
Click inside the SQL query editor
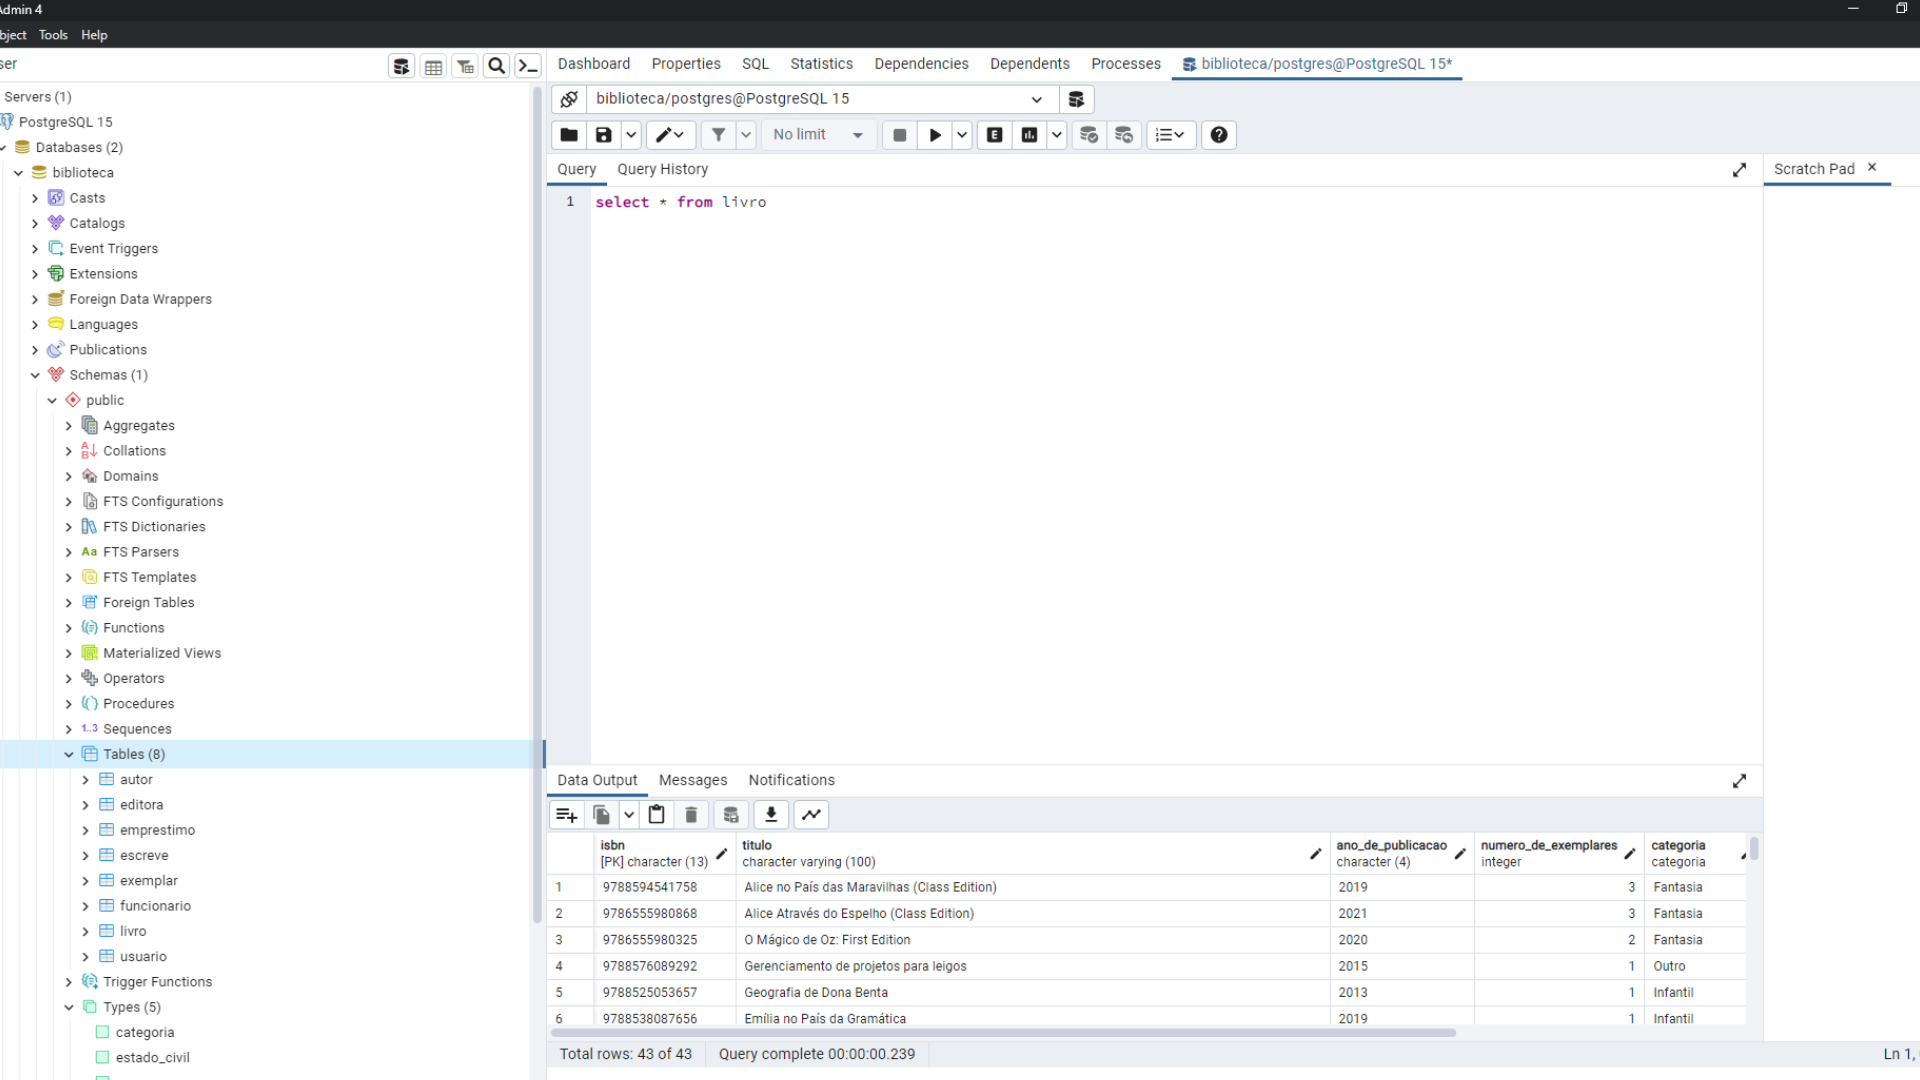1176,475
